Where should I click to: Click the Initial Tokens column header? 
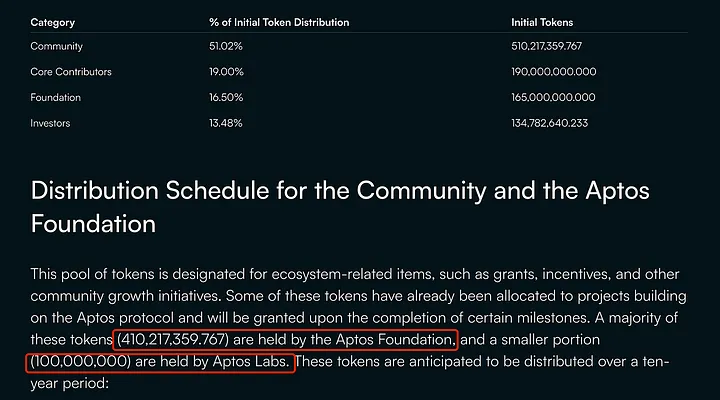(x=542, y=22)
